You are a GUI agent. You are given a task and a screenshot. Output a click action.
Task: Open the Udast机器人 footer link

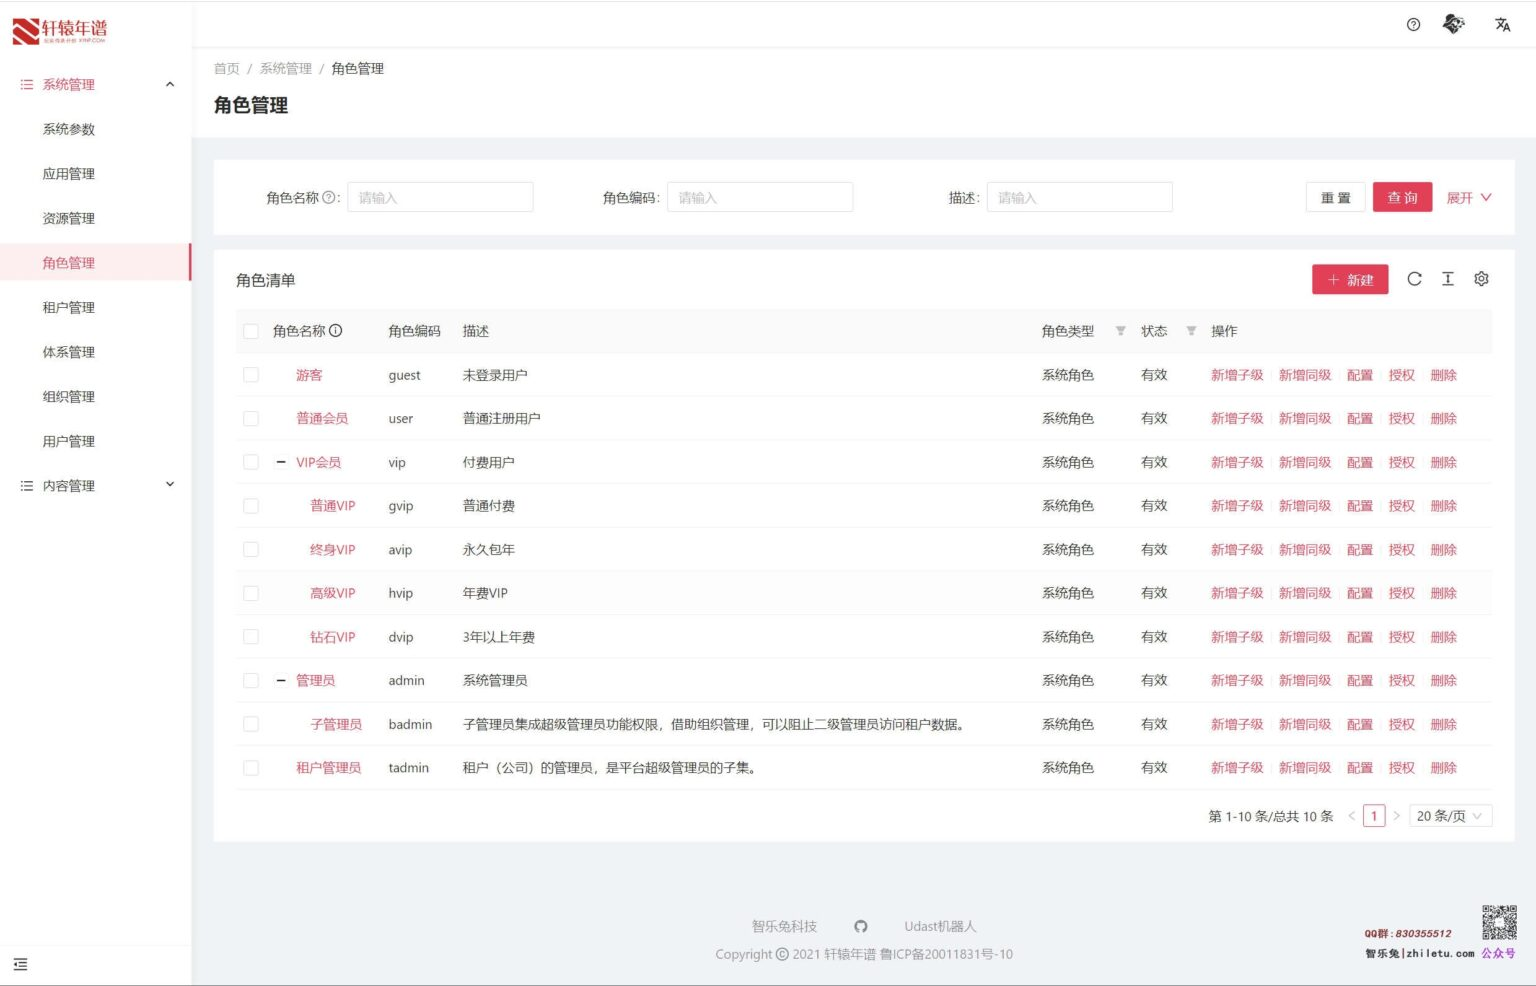click(940, 926)
